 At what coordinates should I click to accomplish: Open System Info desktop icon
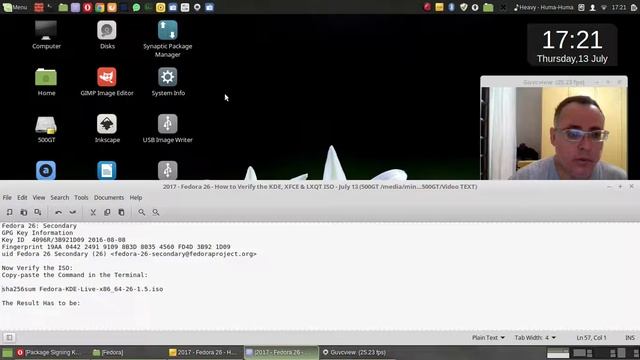coord(168,82)
